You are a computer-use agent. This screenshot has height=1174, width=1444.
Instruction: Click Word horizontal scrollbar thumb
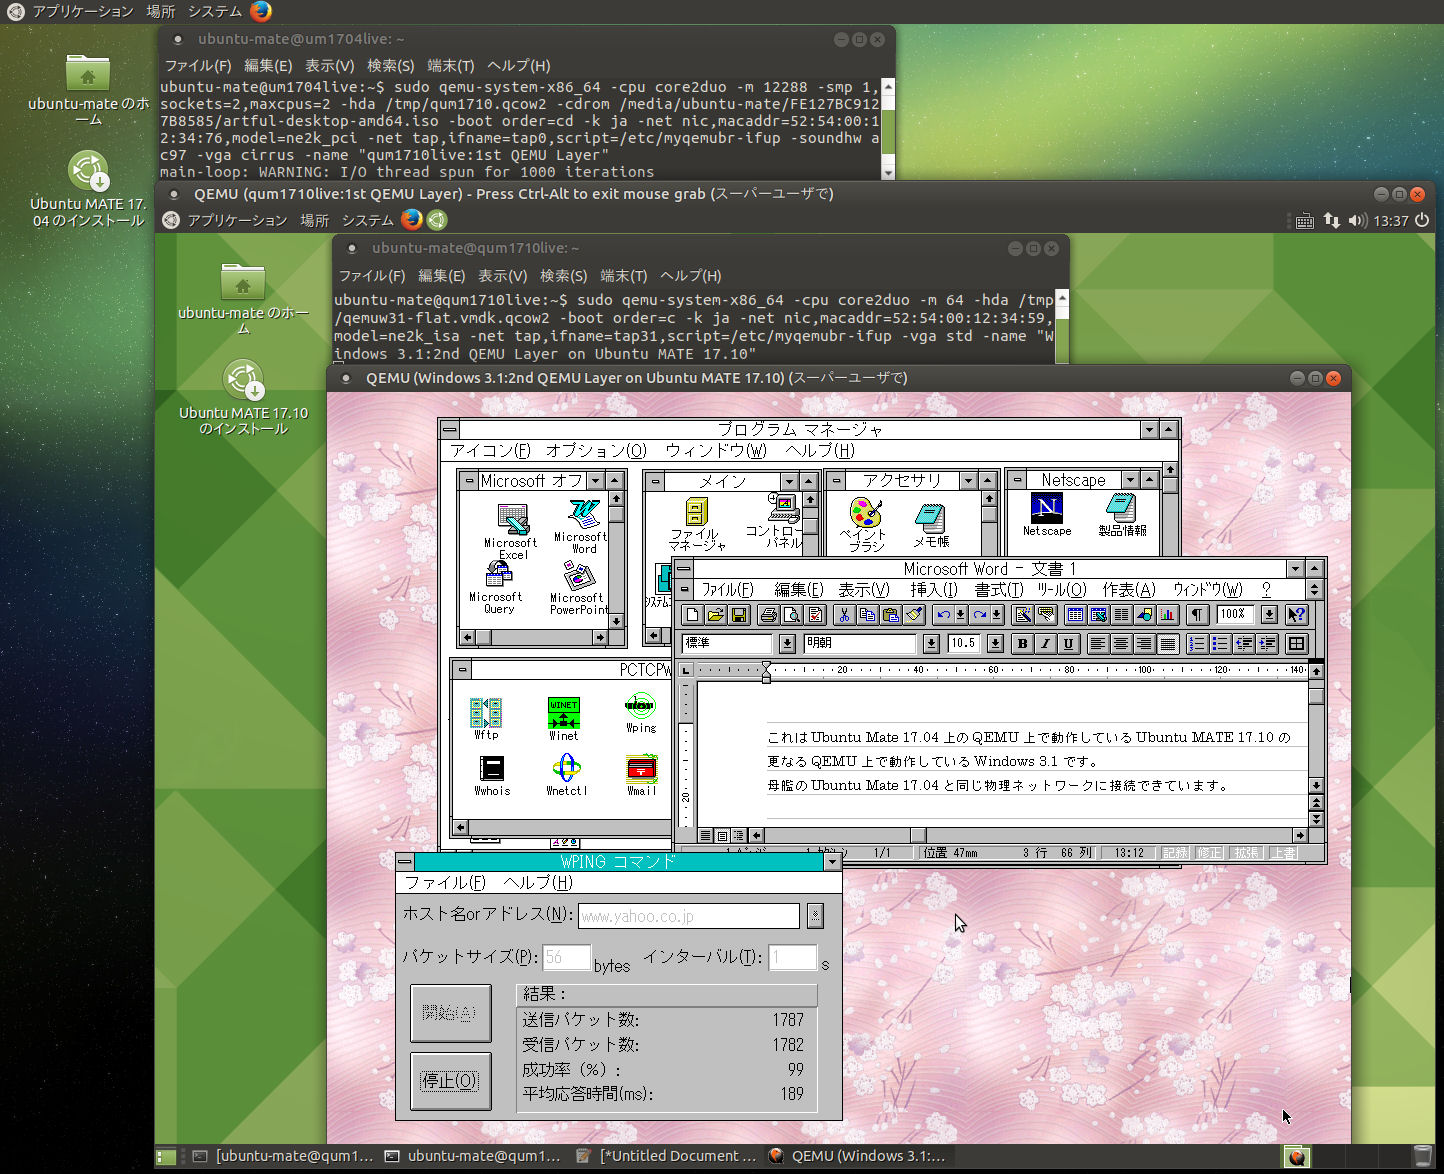point(918,835)
